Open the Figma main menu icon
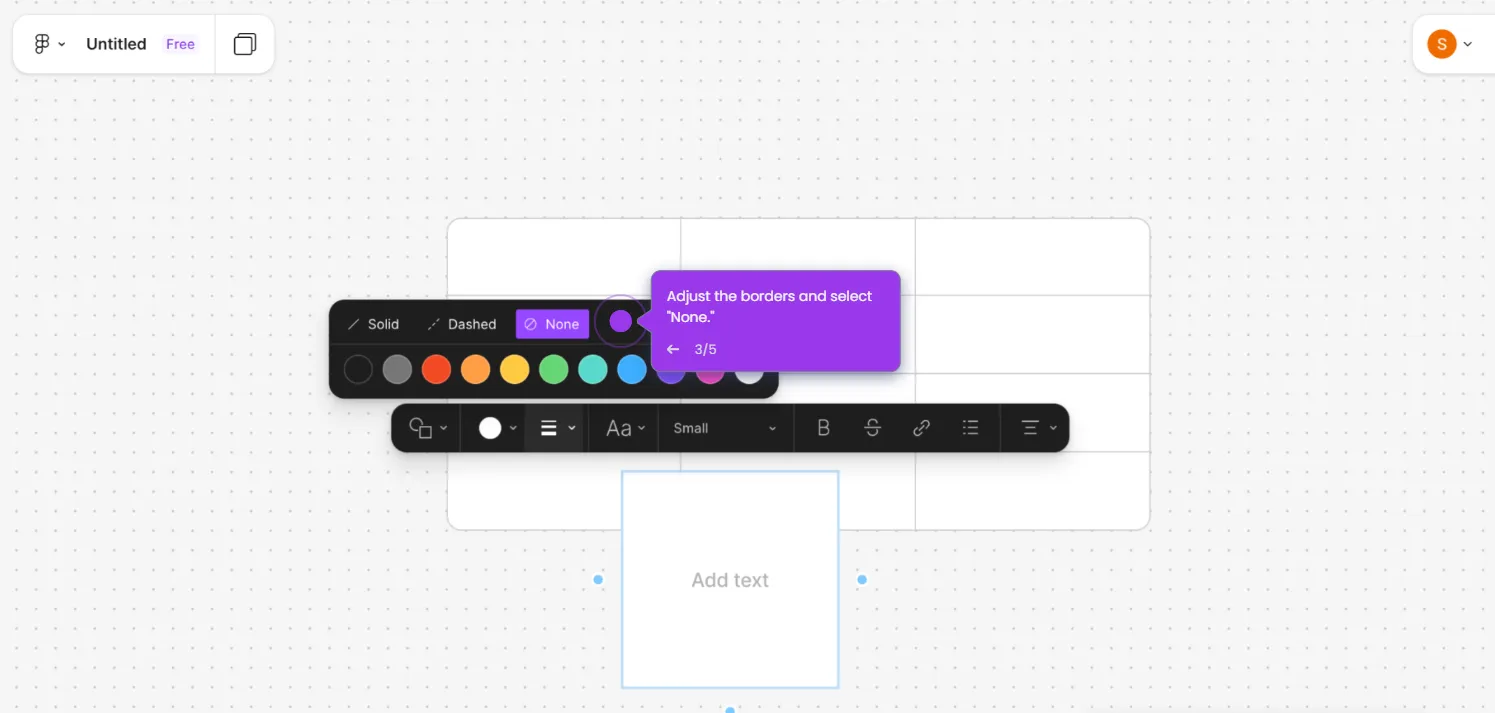Screen dimensions: 1495x713 (x=42, y=44)
